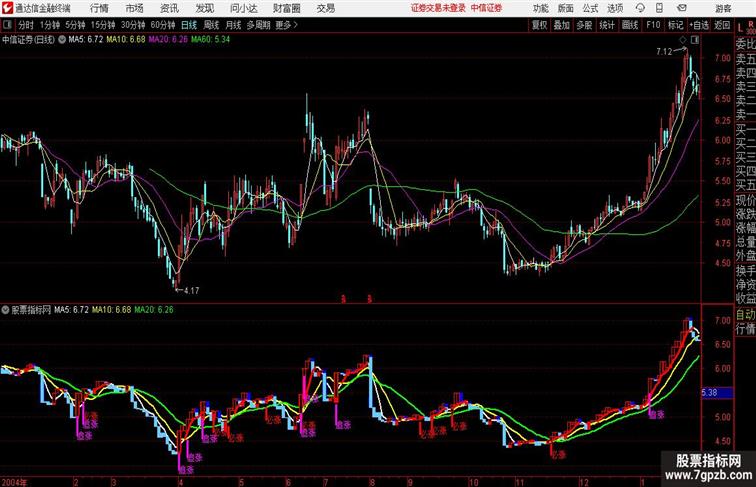Screen dimensions: 756x487
Task: Click month 12 marker on time axis
Action: [x=584, y=482]
